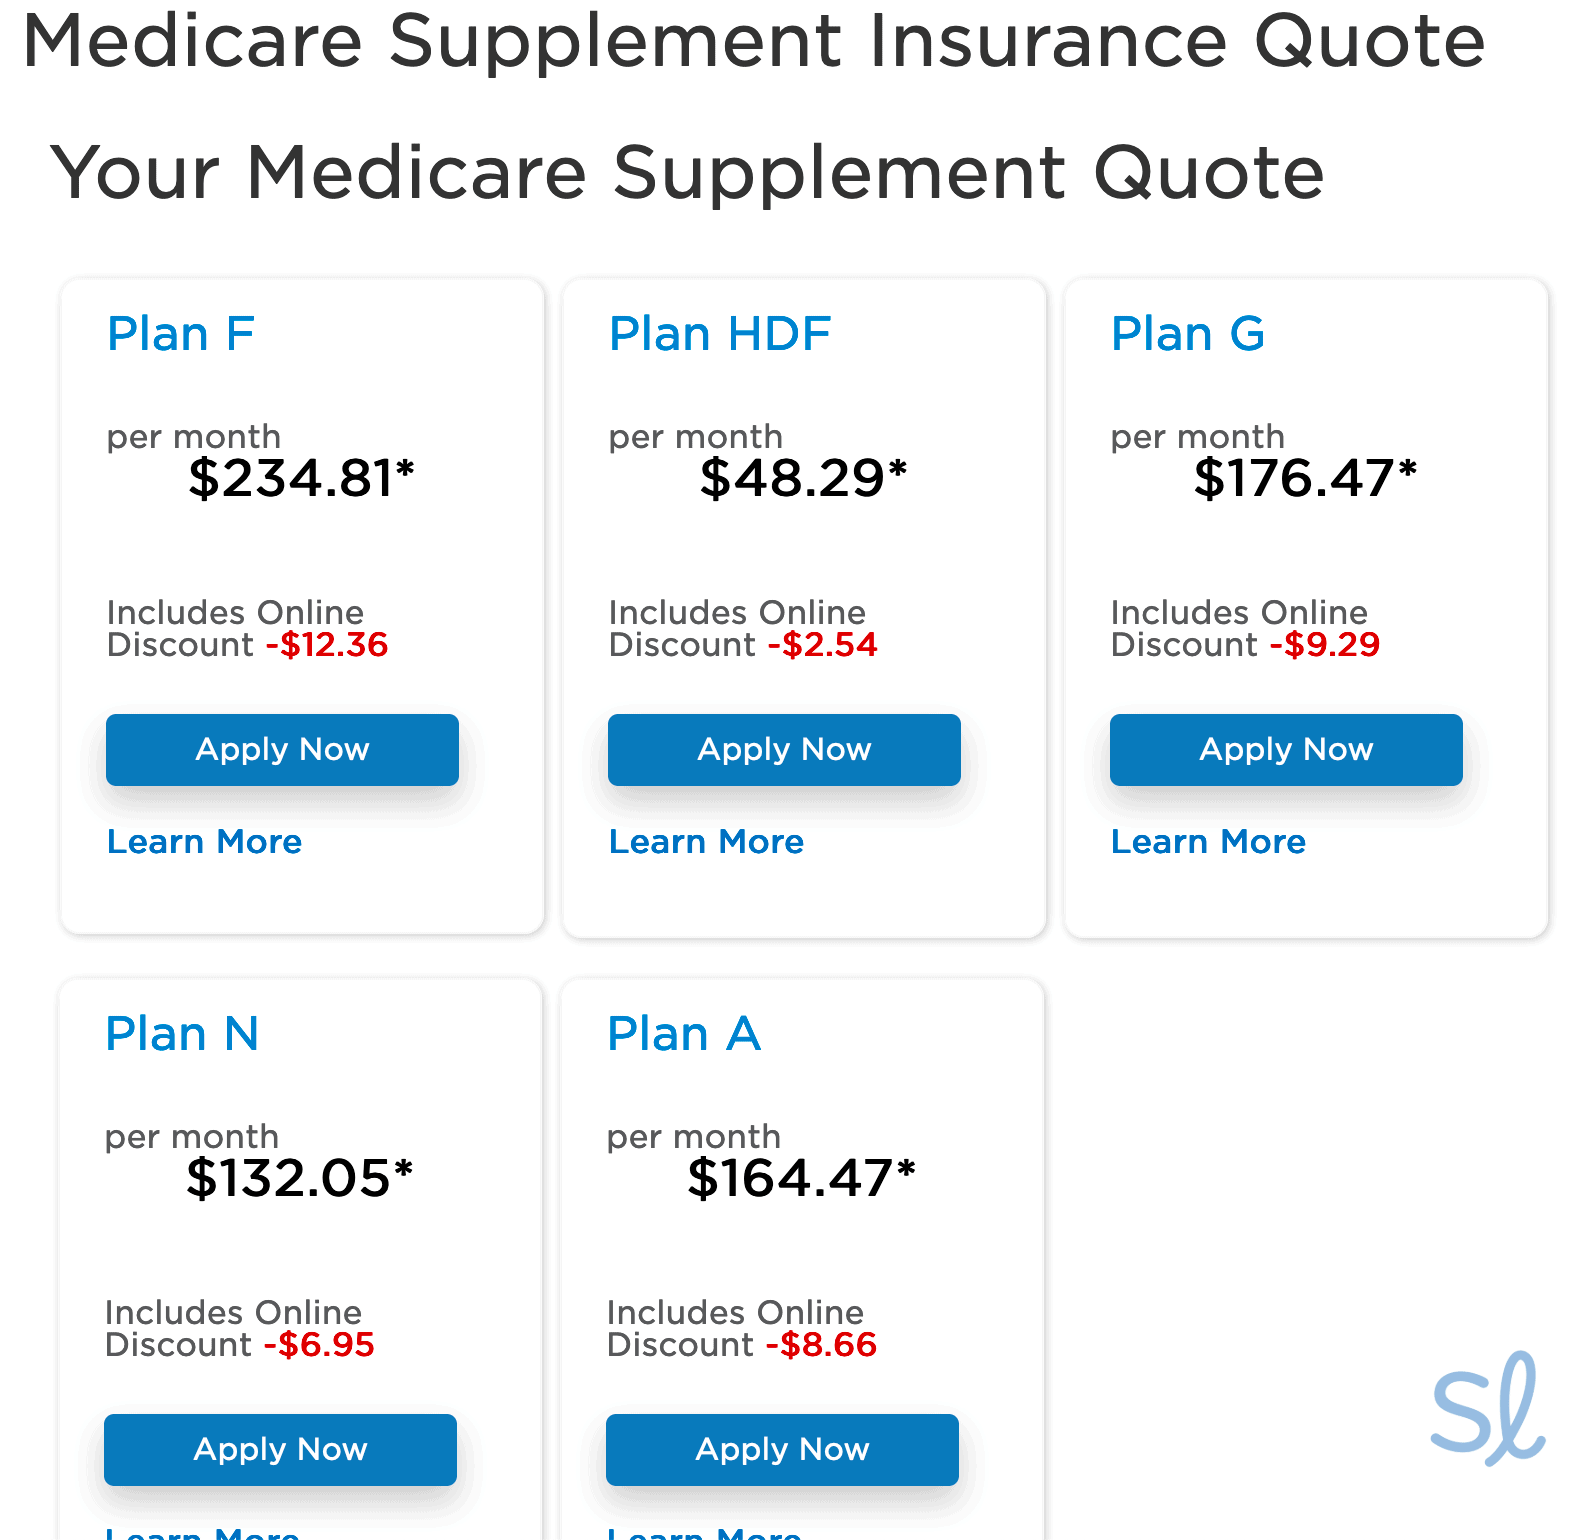This screenshot has height=1540, width=1584.
Task: Select the Plan N heading
Action: 182,1034
